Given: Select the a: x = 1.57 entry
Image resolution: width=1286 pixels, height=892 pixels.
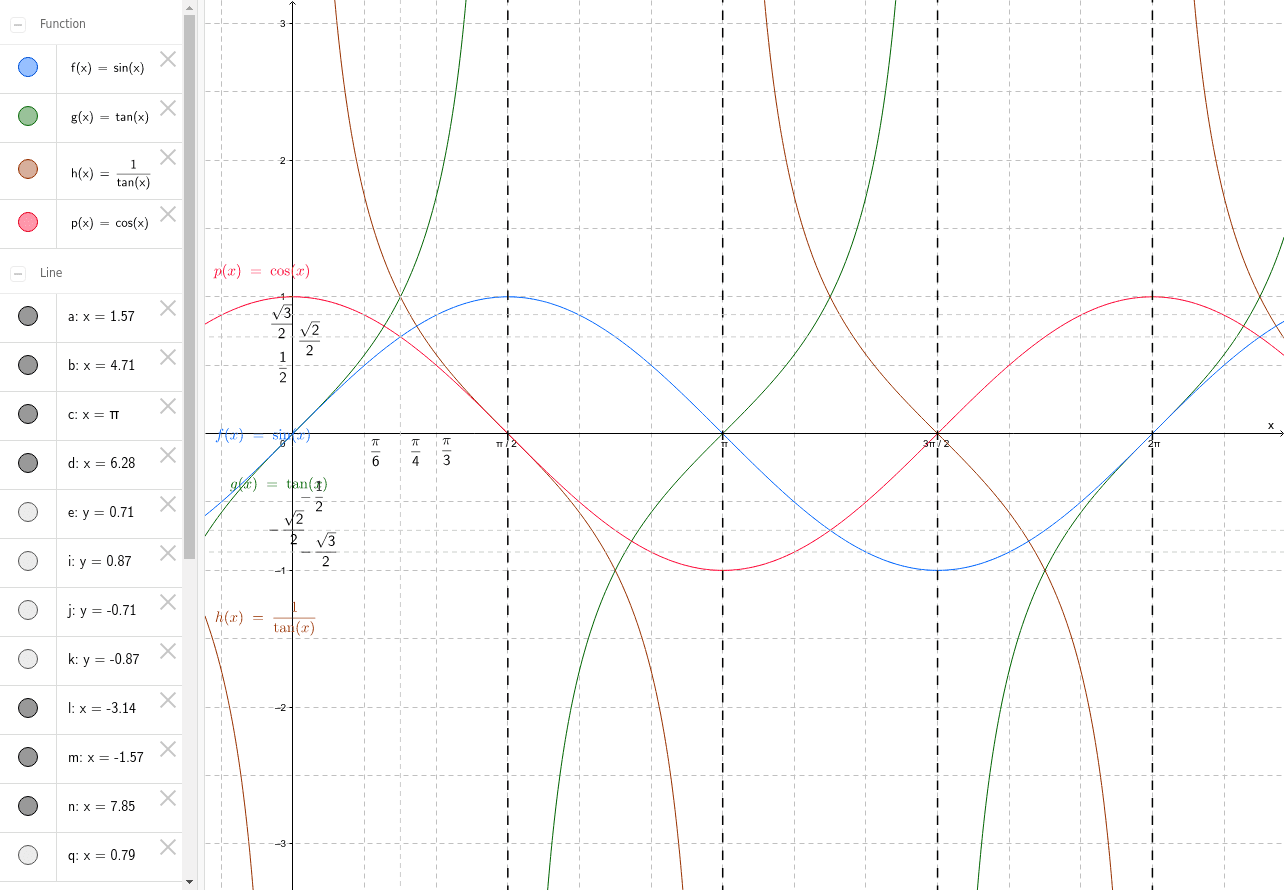Looking at the screenshot, I should point(101,316).
